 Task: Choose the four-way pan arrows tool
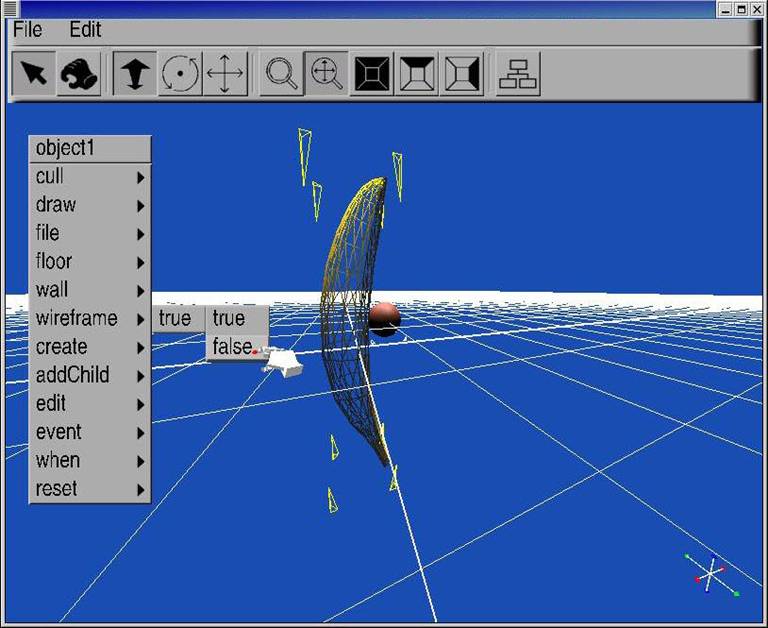pos(225,73)
